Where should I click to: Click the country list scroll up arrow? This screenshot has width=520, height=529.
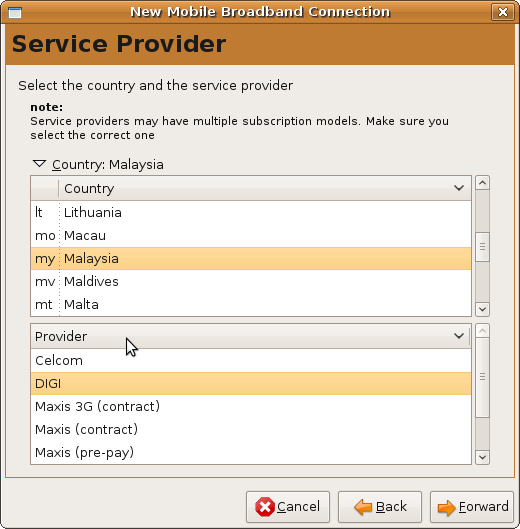coord(482,183)
